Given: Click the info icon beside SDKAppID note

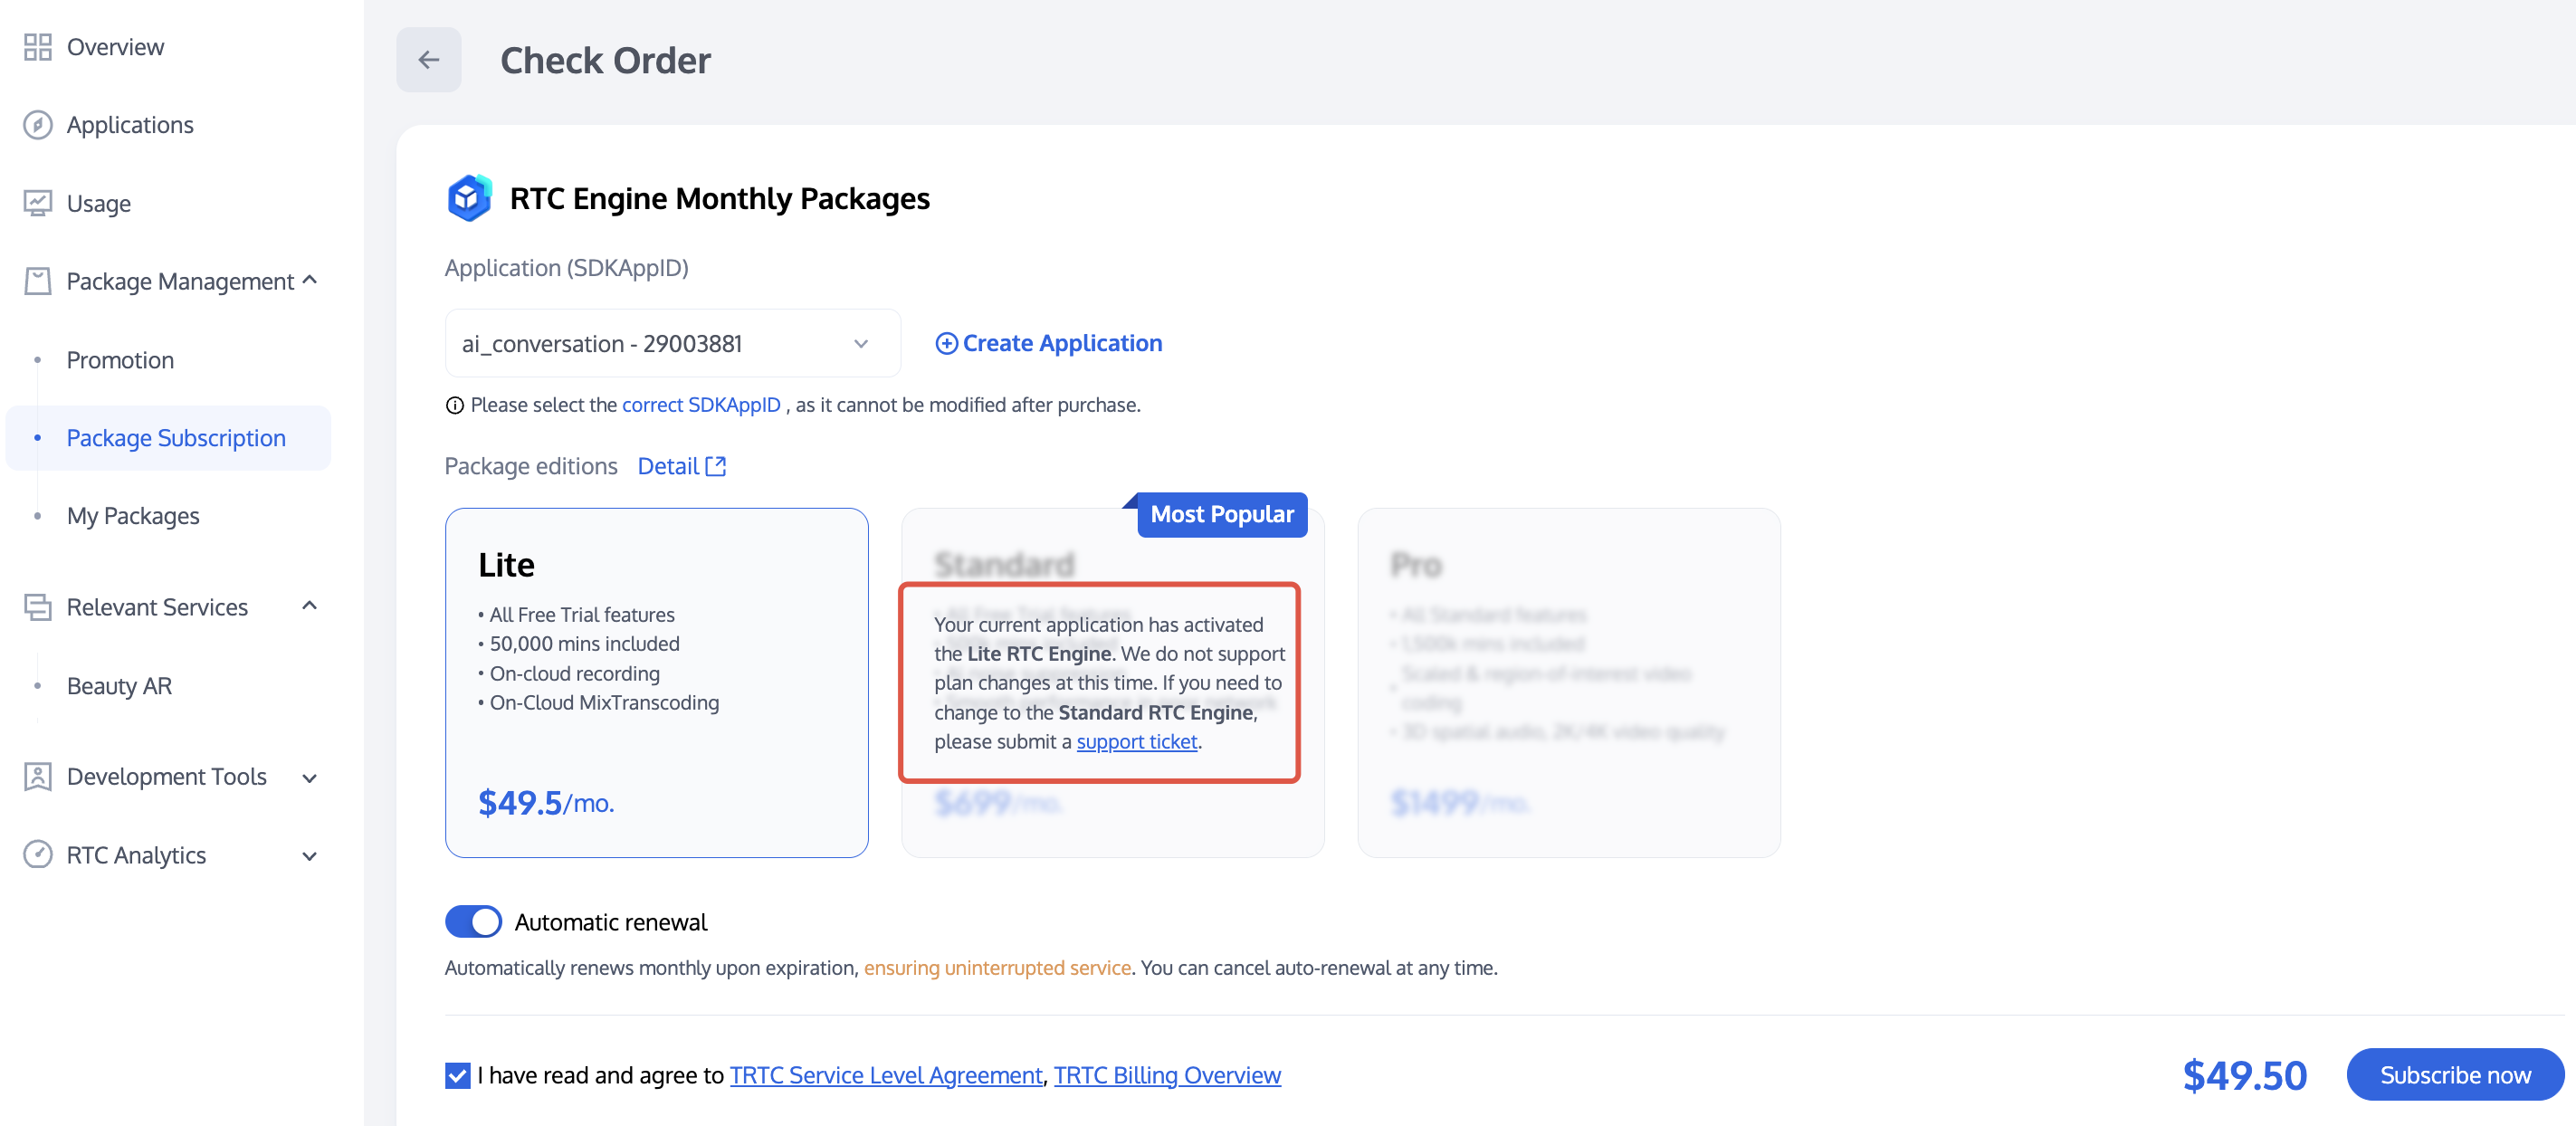Looking at the screenshot, I should click(x=454, y=405).
